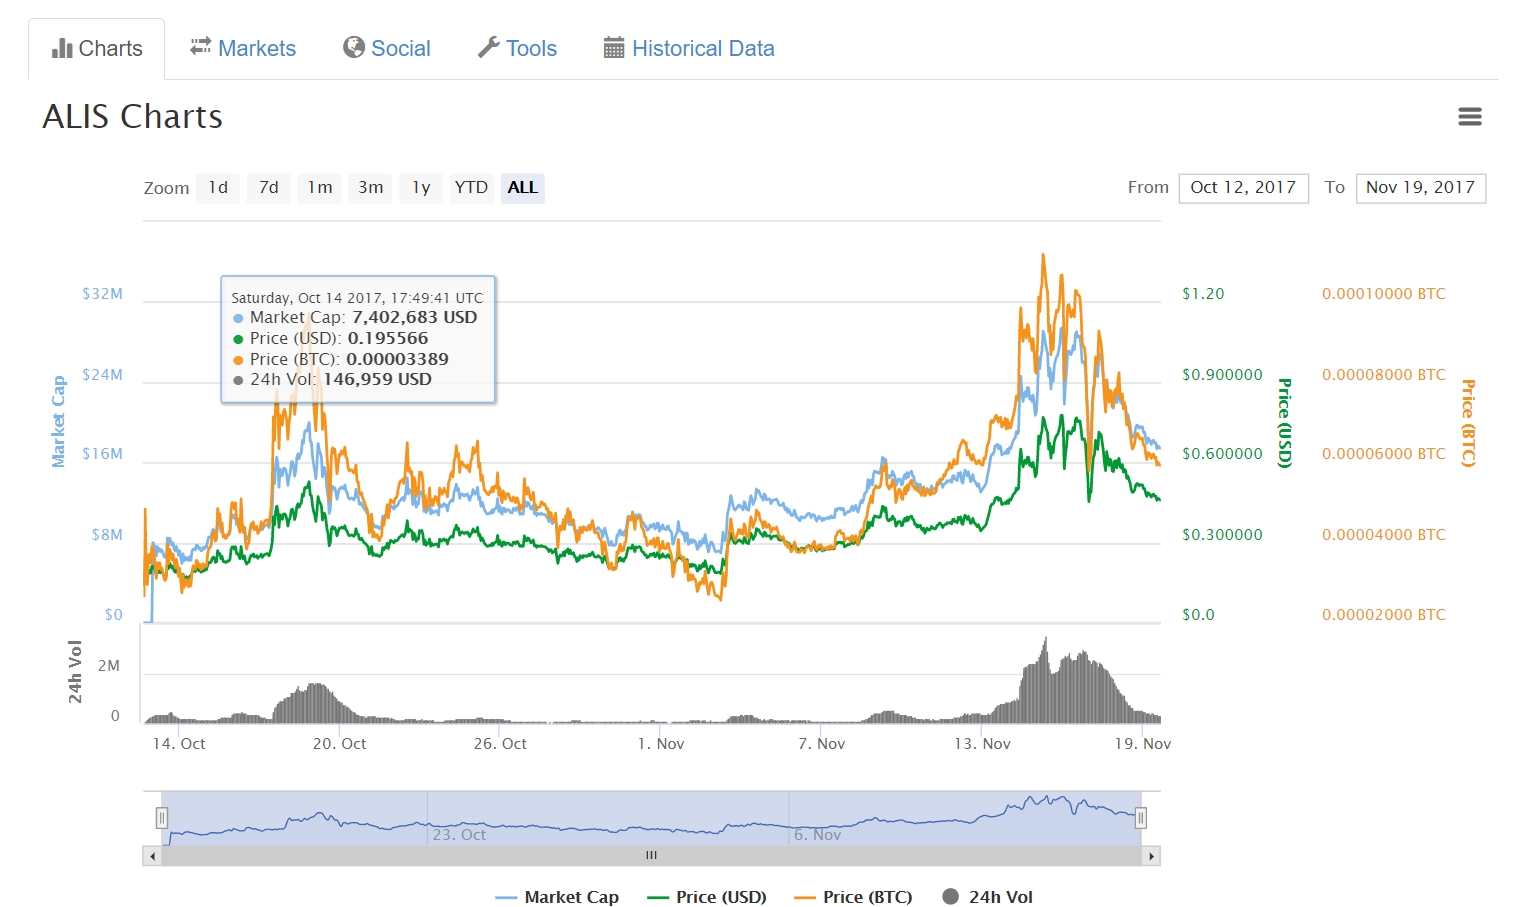Open the Historical Data tab

(688, 48)
